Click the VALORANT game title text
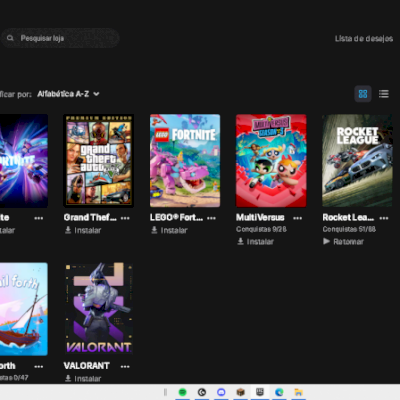This screenshot has width=400, height=400. [86, 366]
